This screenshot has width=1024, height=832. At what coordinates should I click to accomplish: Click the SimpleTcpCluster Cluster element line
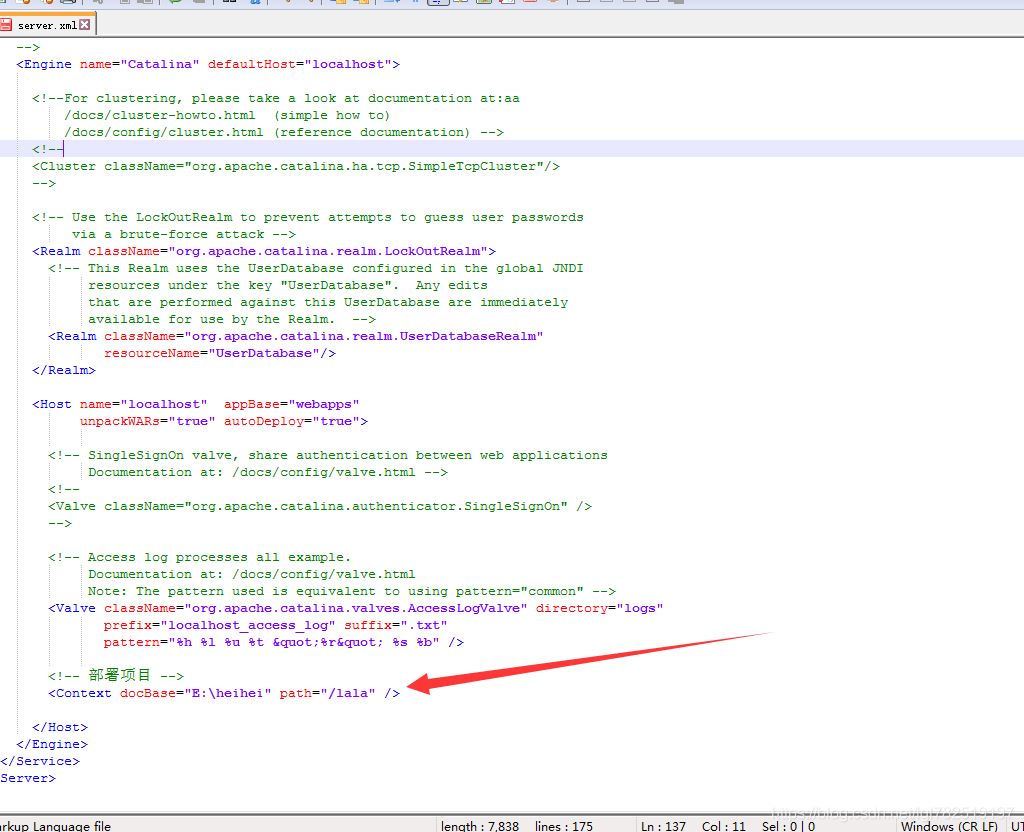(296, 166)
